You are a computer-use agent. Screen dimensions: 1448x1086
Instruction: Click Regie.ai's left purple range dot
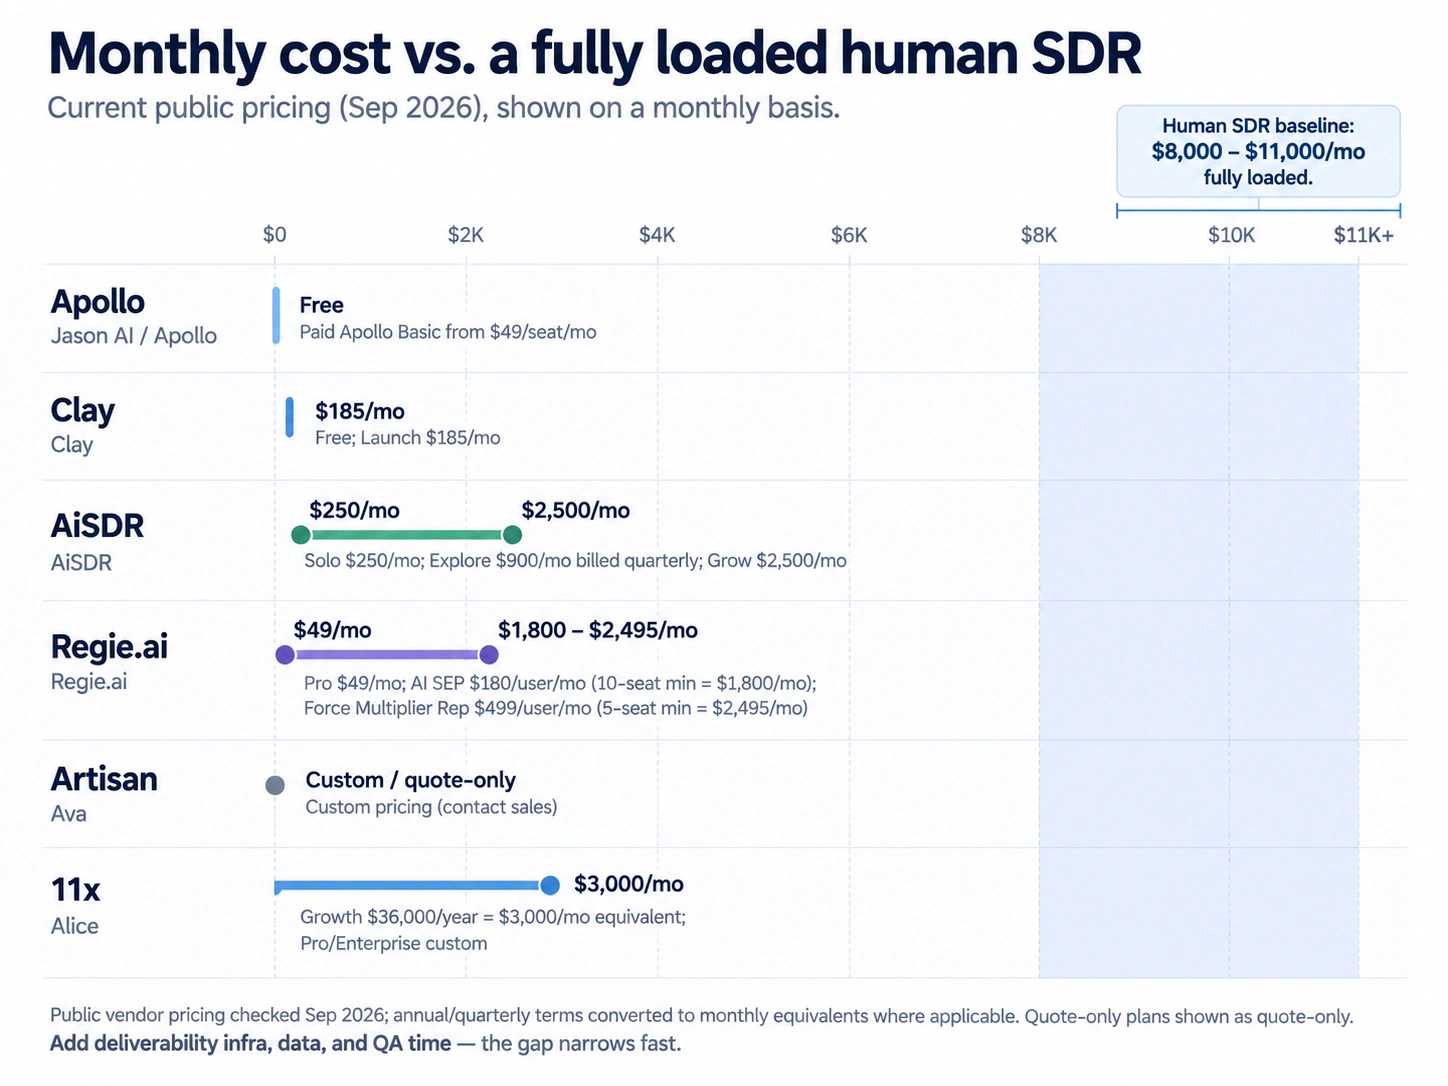tap(285, 655)
